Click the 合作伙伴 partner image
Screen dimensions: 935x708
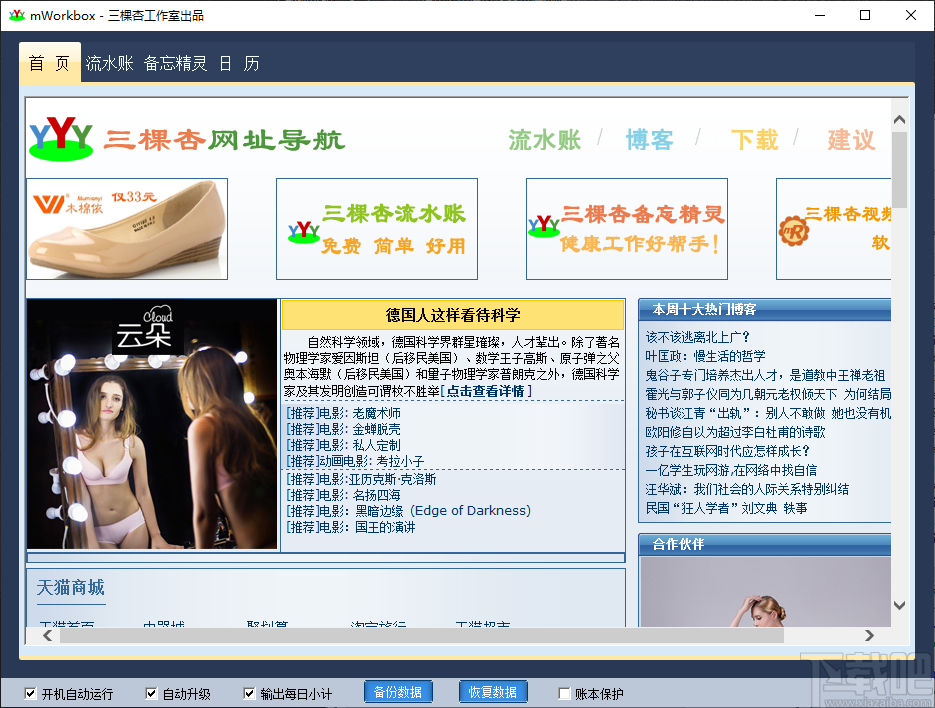[765, 592]
